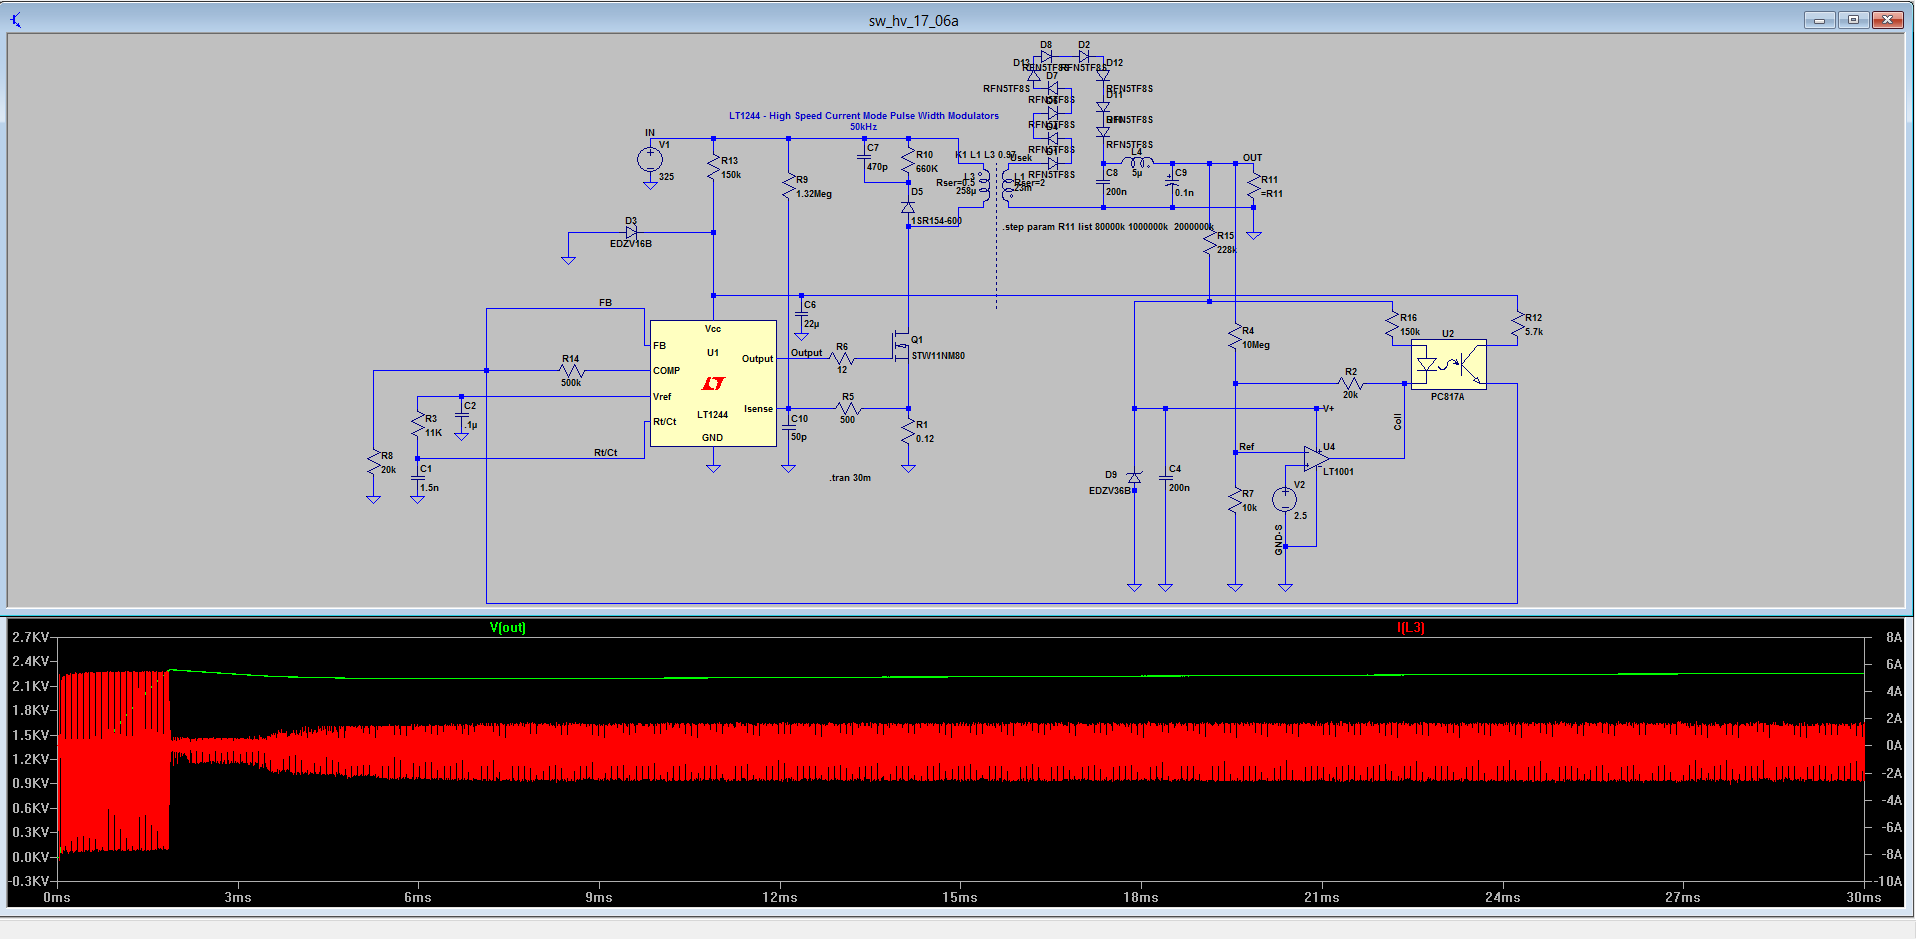This screenshot has height=939, width=1916.
Task: Click the LT1001 op-amp U4 symbol
Action: [x=1317, y=459]
